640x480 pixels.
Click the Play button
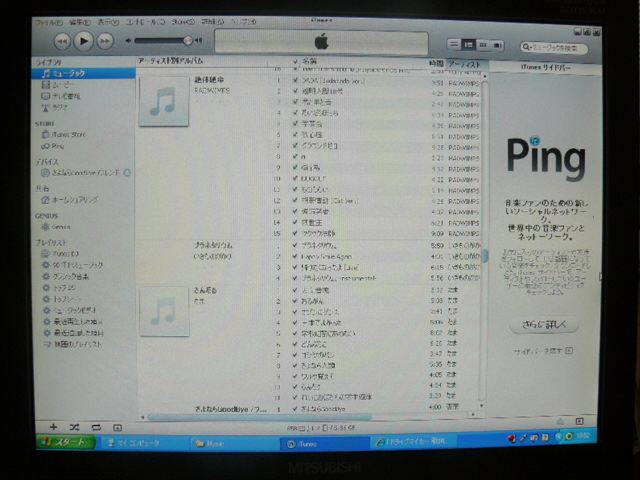coord(84,41)
